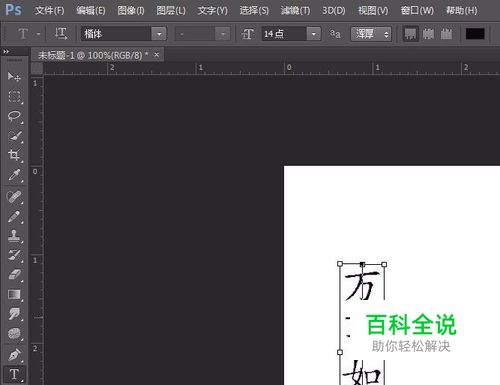This screenshot has height=385, width=500.
Task: Open the 视图(V) menu
Action: pos(373,11)
